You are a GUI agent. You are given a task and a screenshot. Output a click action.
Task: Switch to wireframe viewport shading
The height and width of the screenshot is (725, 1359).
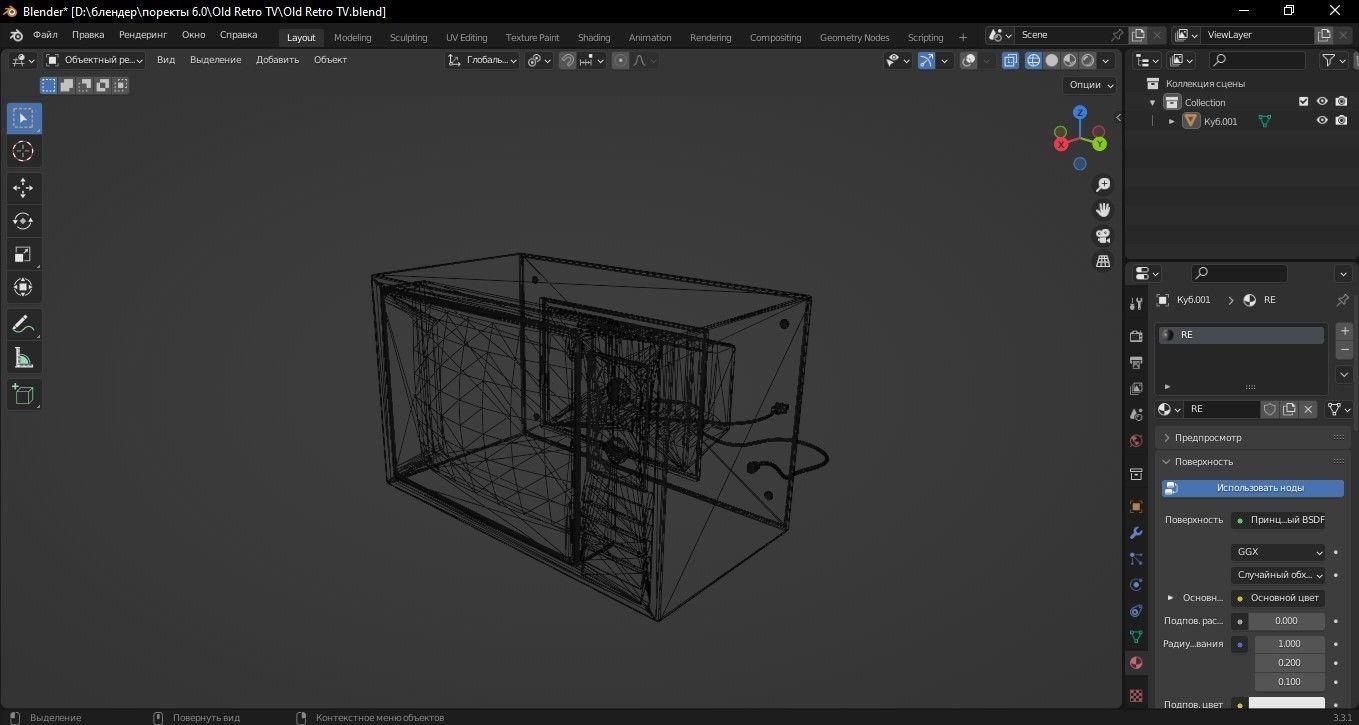pyautogui.click(x=1033, y=60)
